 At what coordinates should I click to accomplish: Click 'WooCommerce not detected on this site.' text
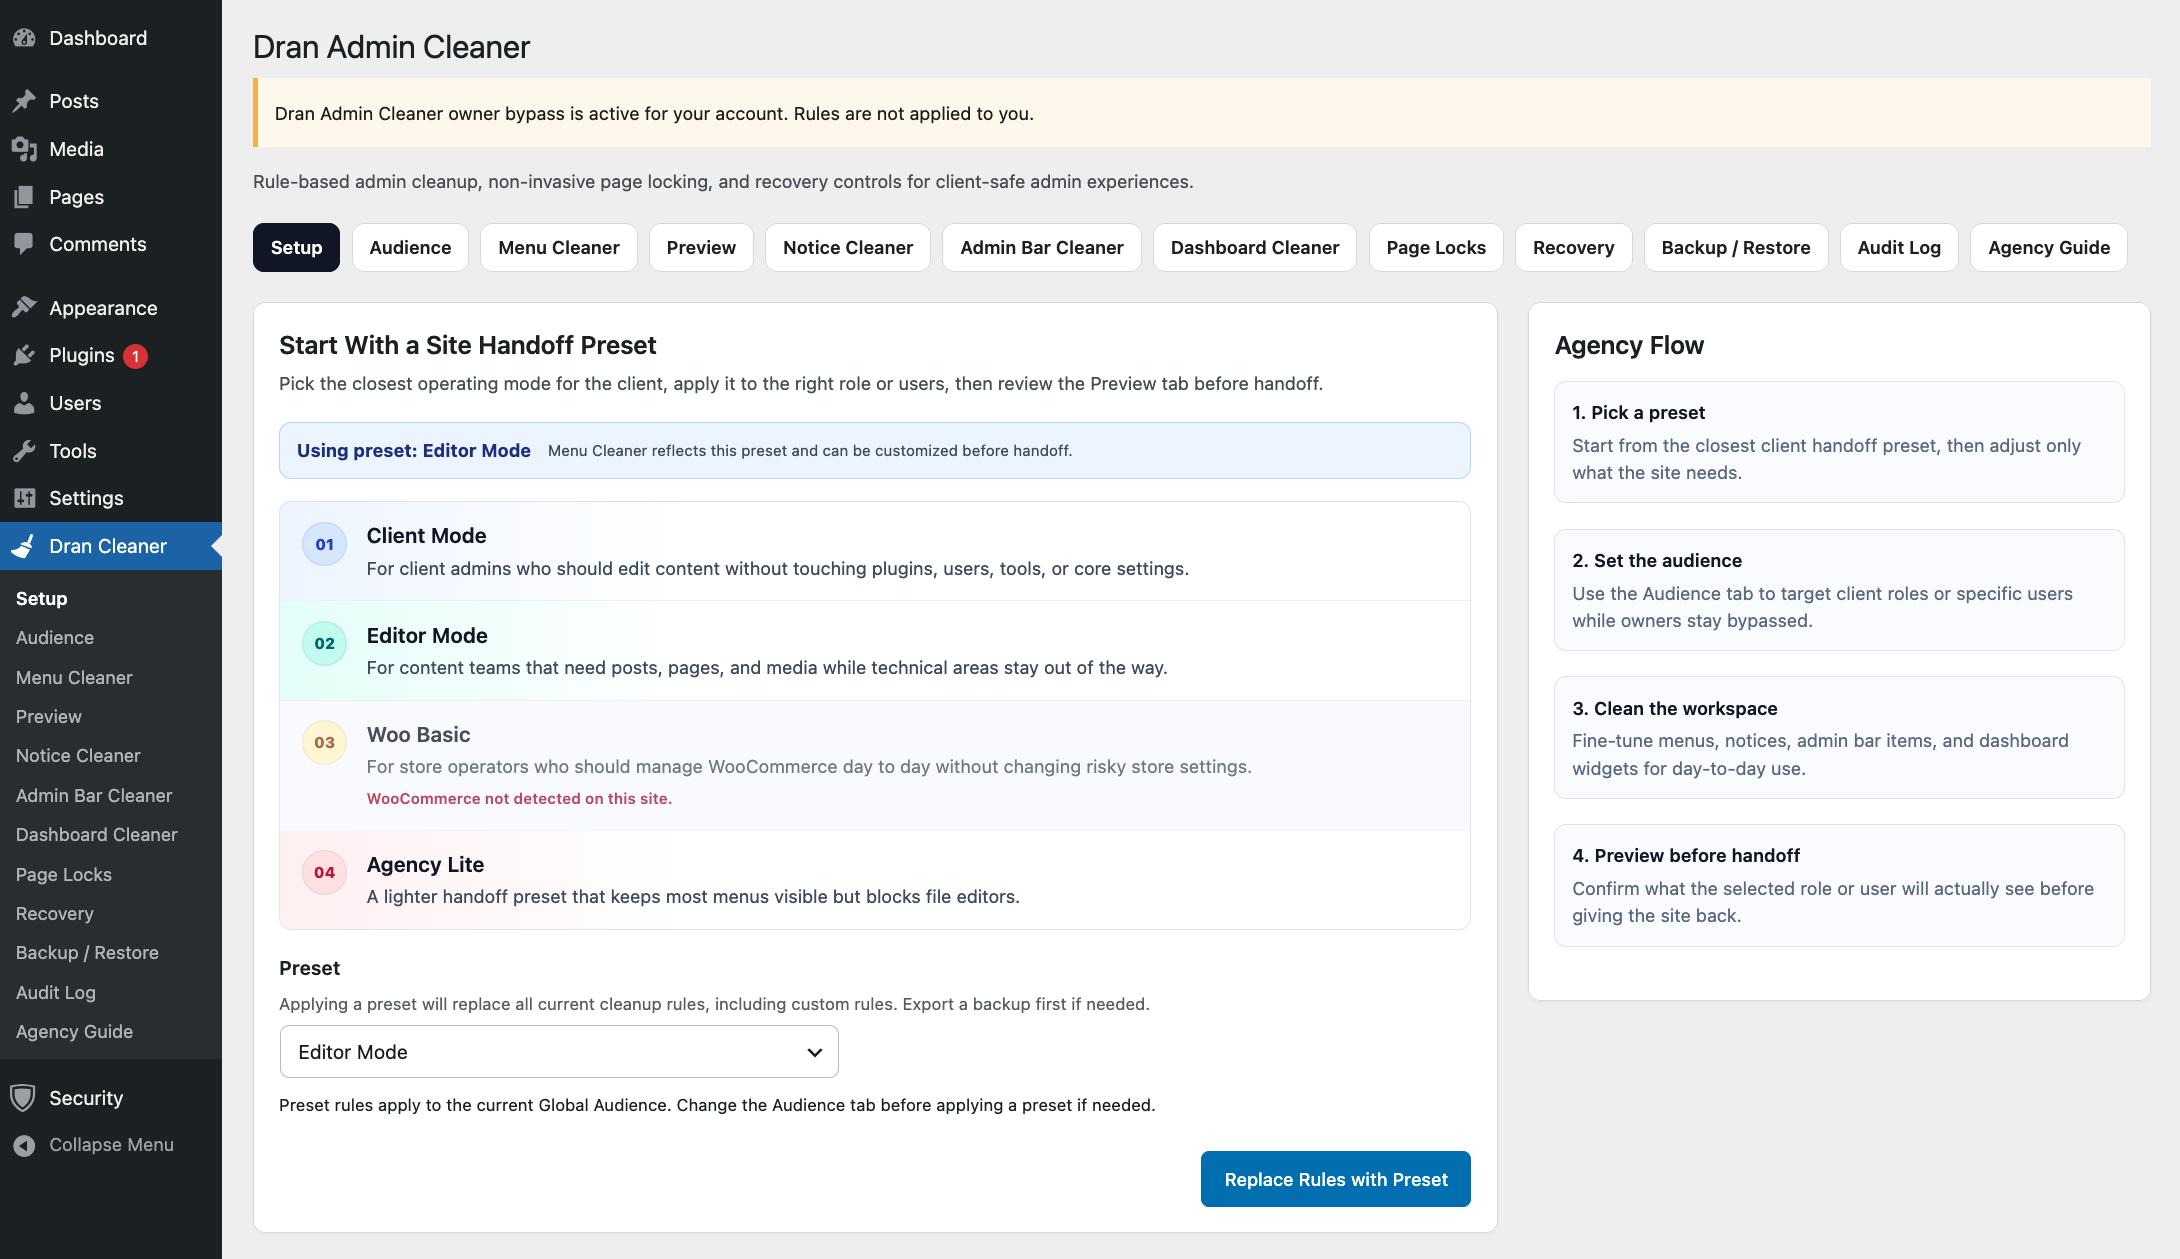click(x=519, y=798)
